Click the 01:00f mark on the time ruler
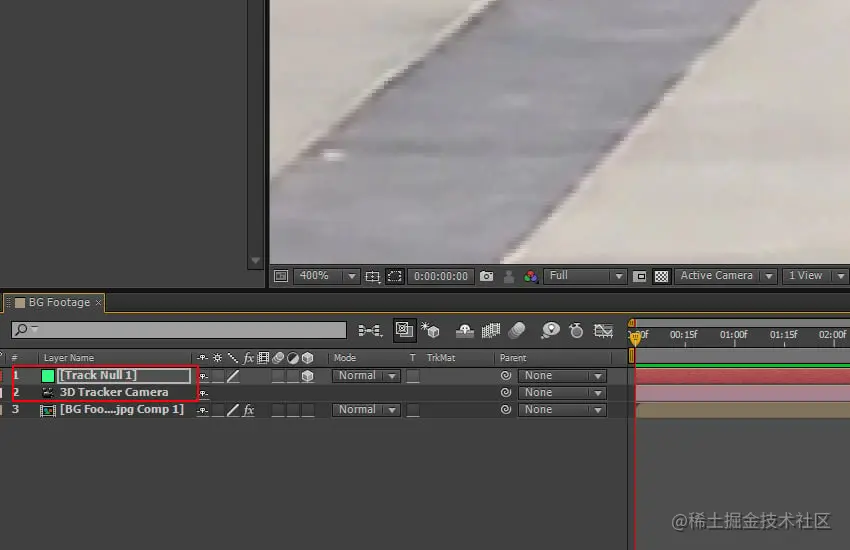Image resolution: width=850 pixels, height=550 pixels. (x=733, y=335)
